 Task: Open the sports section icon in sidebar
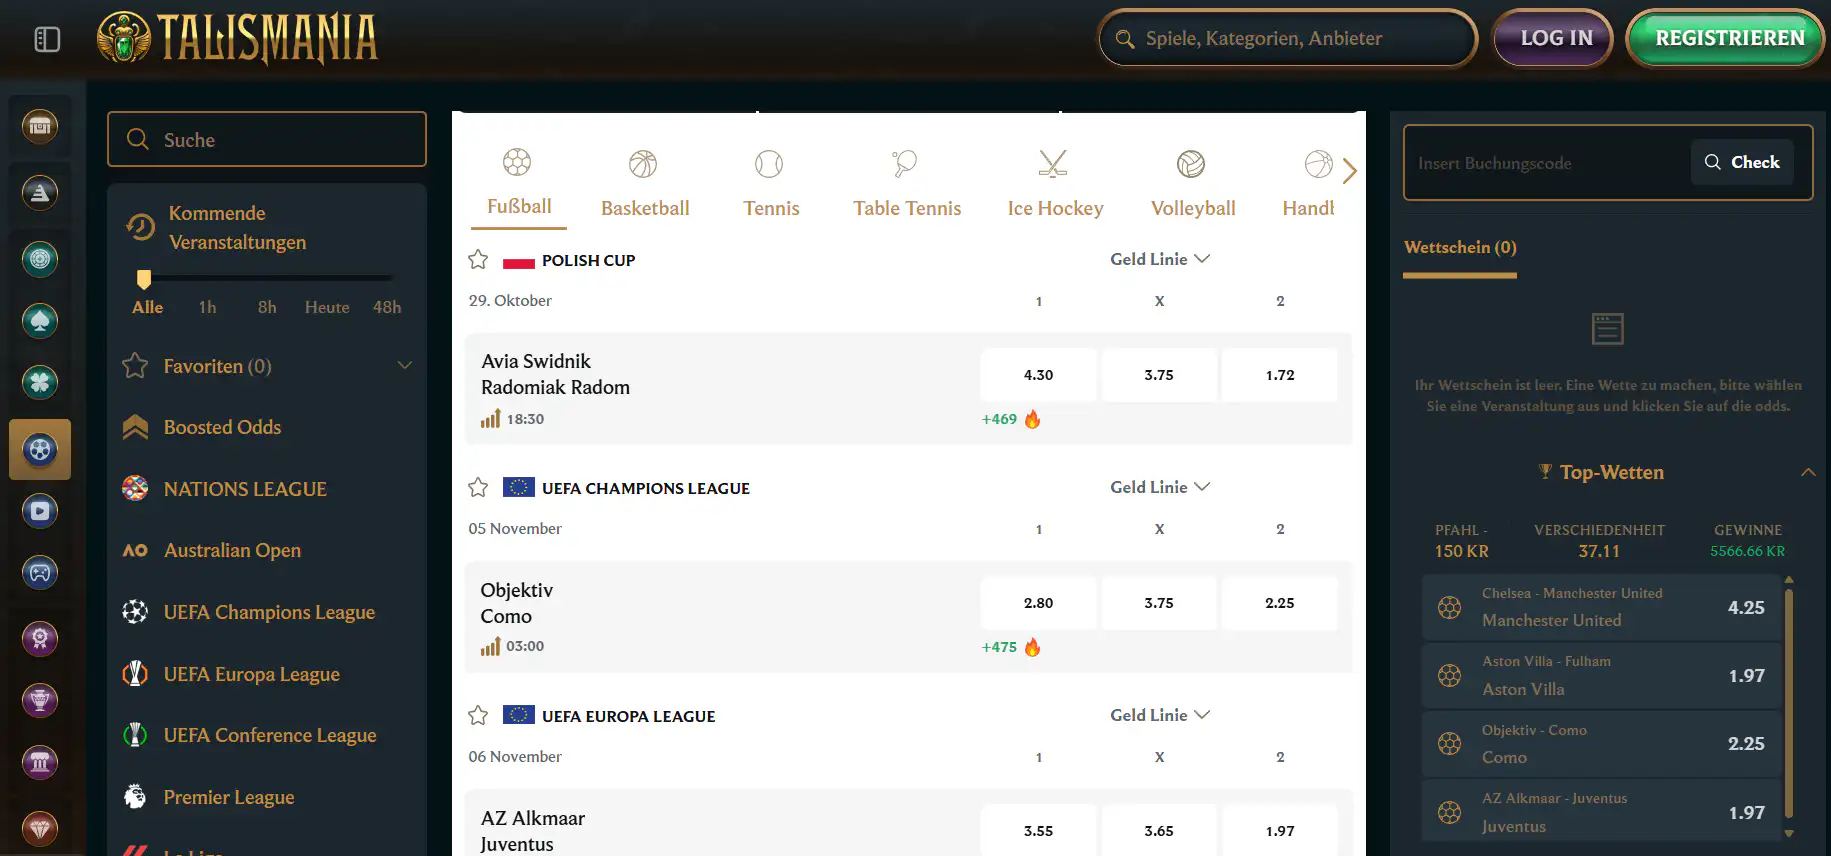(40, 450)
